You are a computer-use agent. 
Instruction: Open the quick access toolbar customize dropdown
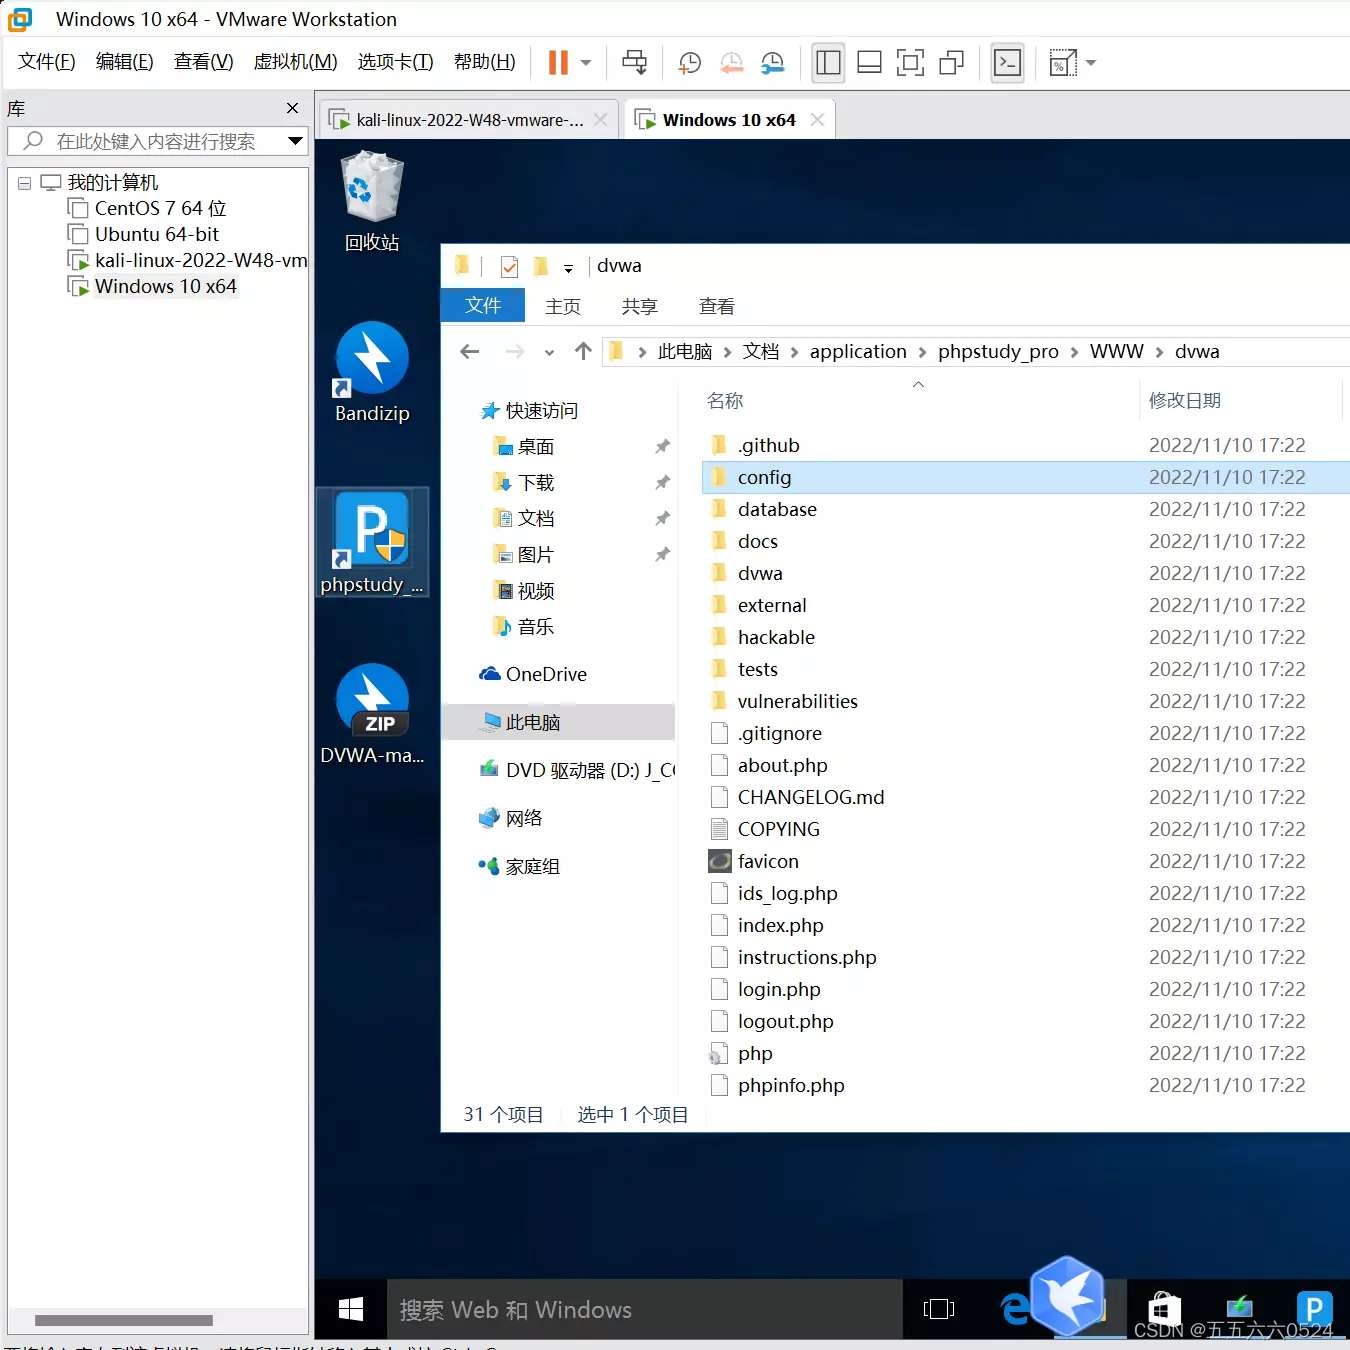568,268
